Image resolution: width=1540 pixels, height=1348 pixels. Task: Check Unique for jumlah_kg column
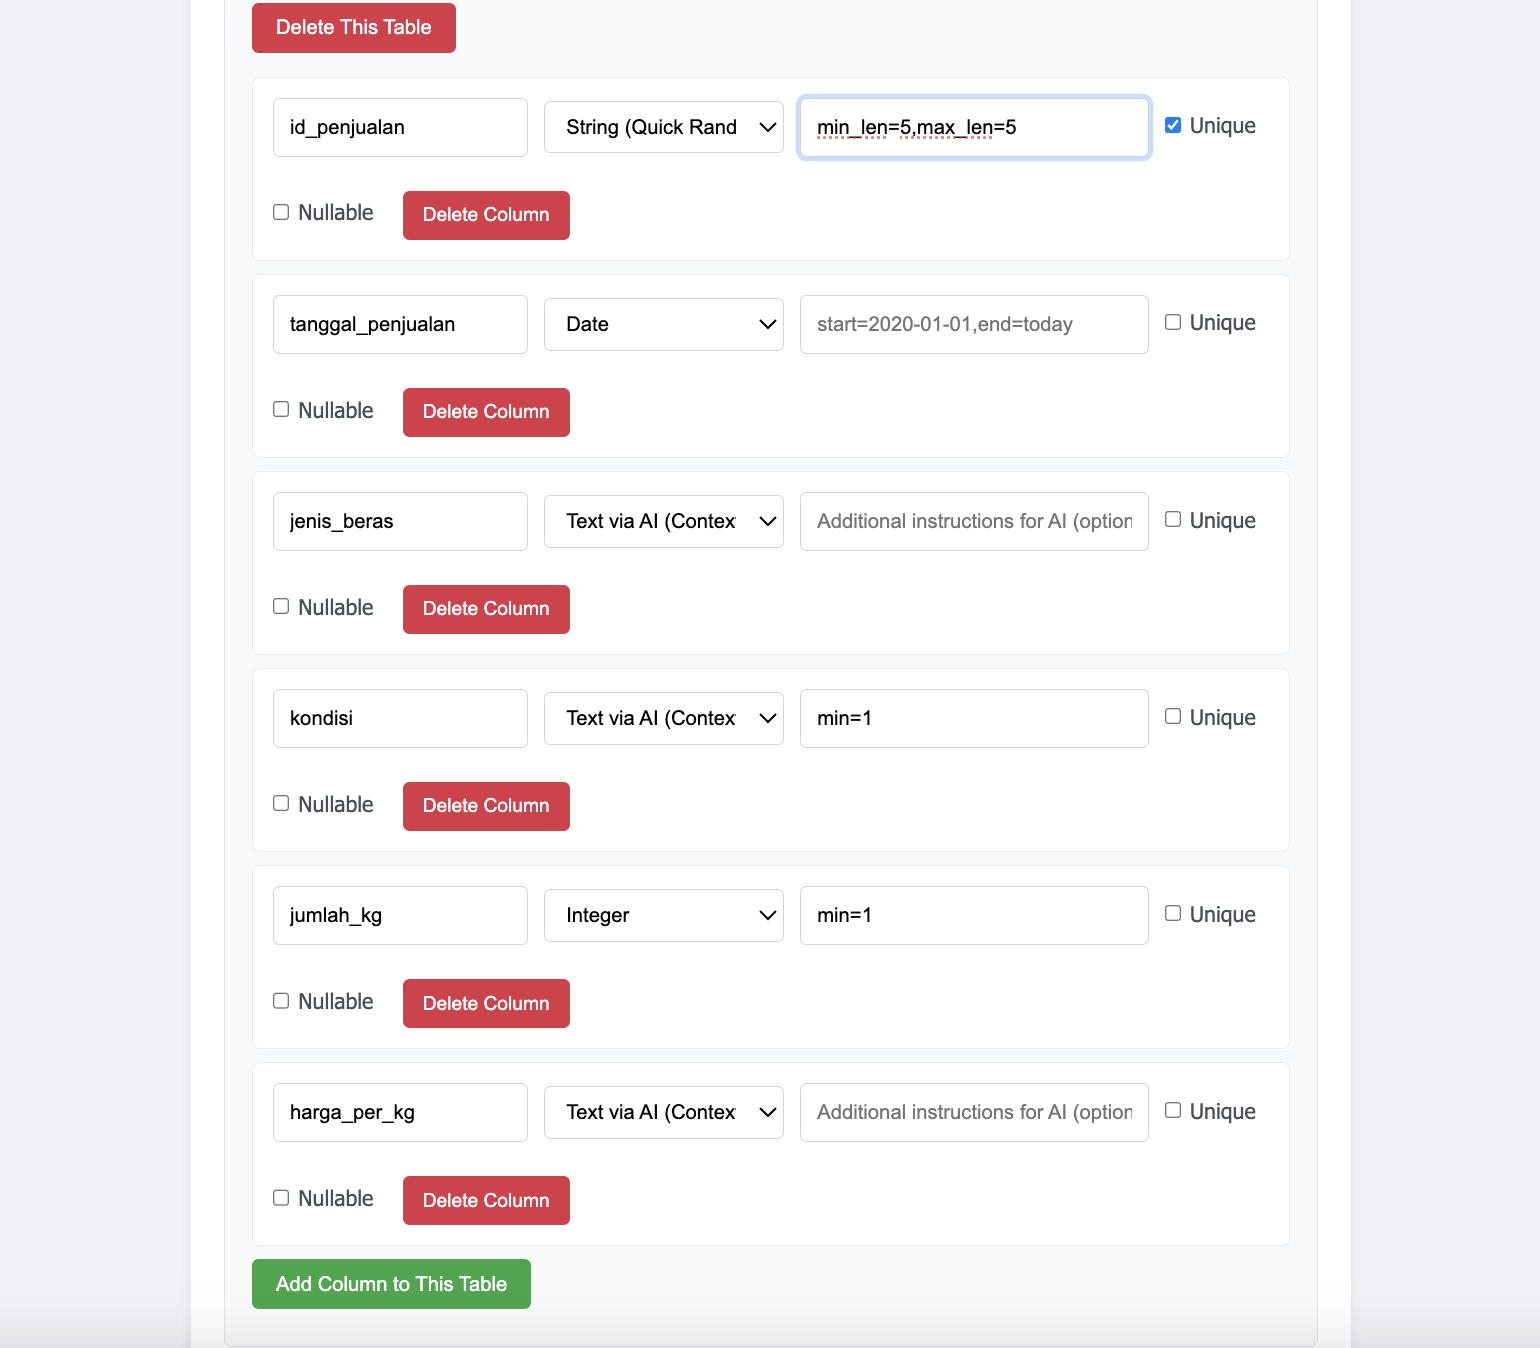pos(1173,913)
